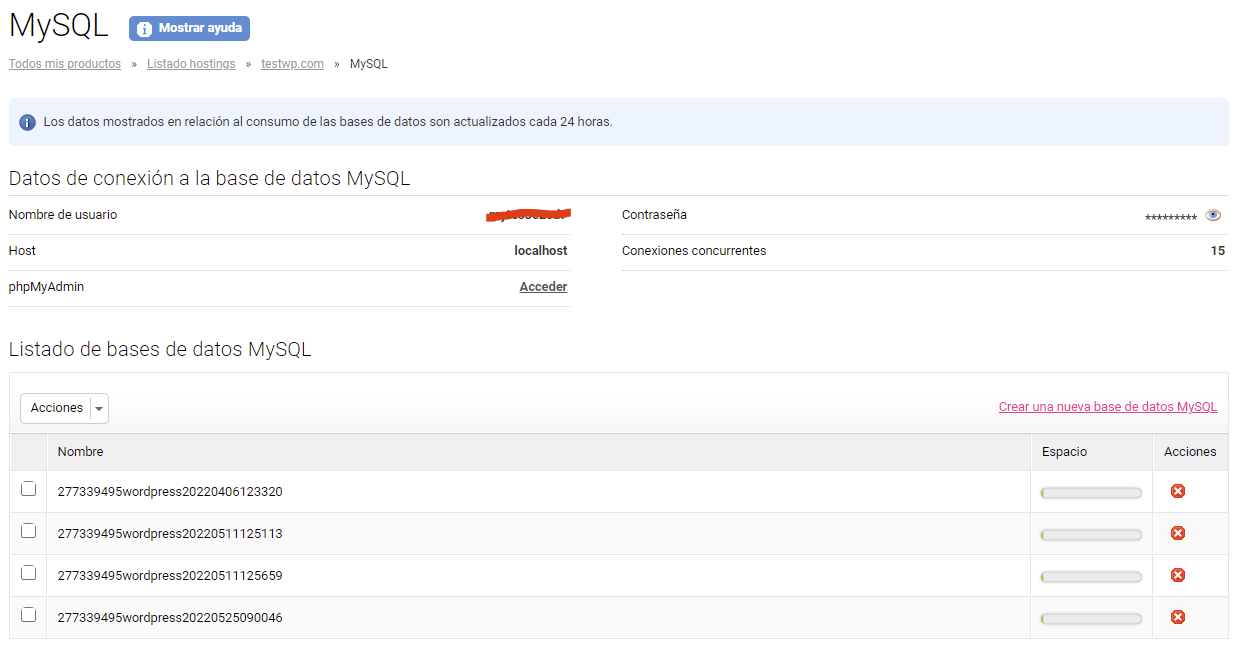The height and width of the screenshot is (647, 1236).
Task: Click the Mostrar ayuda button
Action: point(189,28)
